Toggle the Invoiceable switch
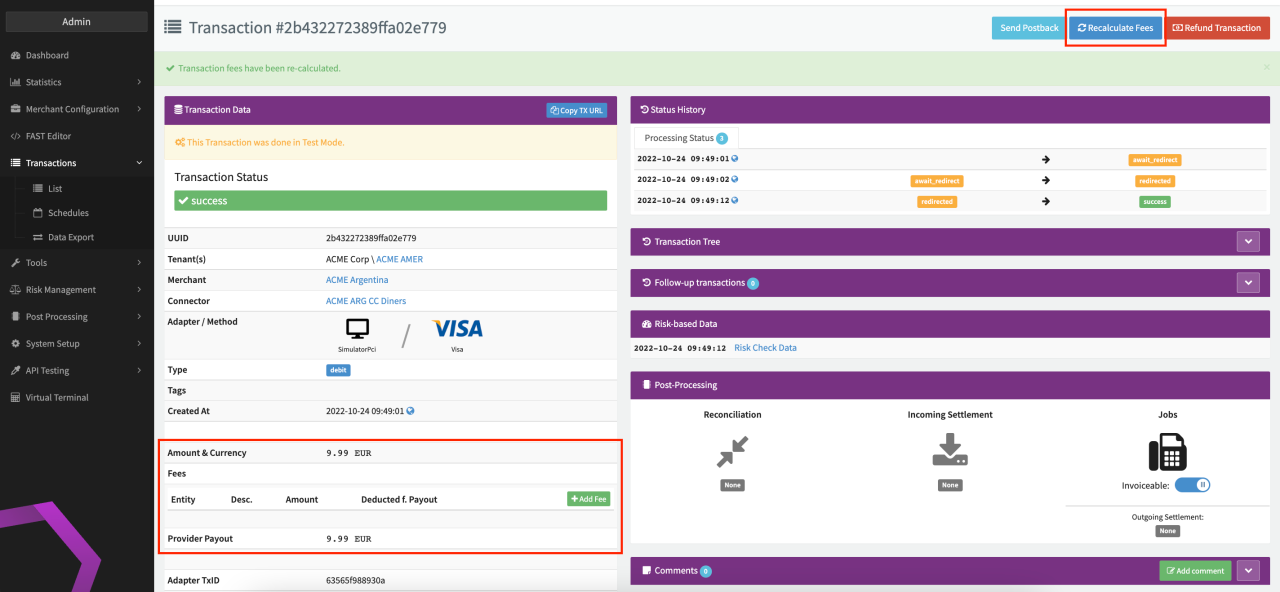Screen dimensions: 1280x592 tap(1192, 485)
